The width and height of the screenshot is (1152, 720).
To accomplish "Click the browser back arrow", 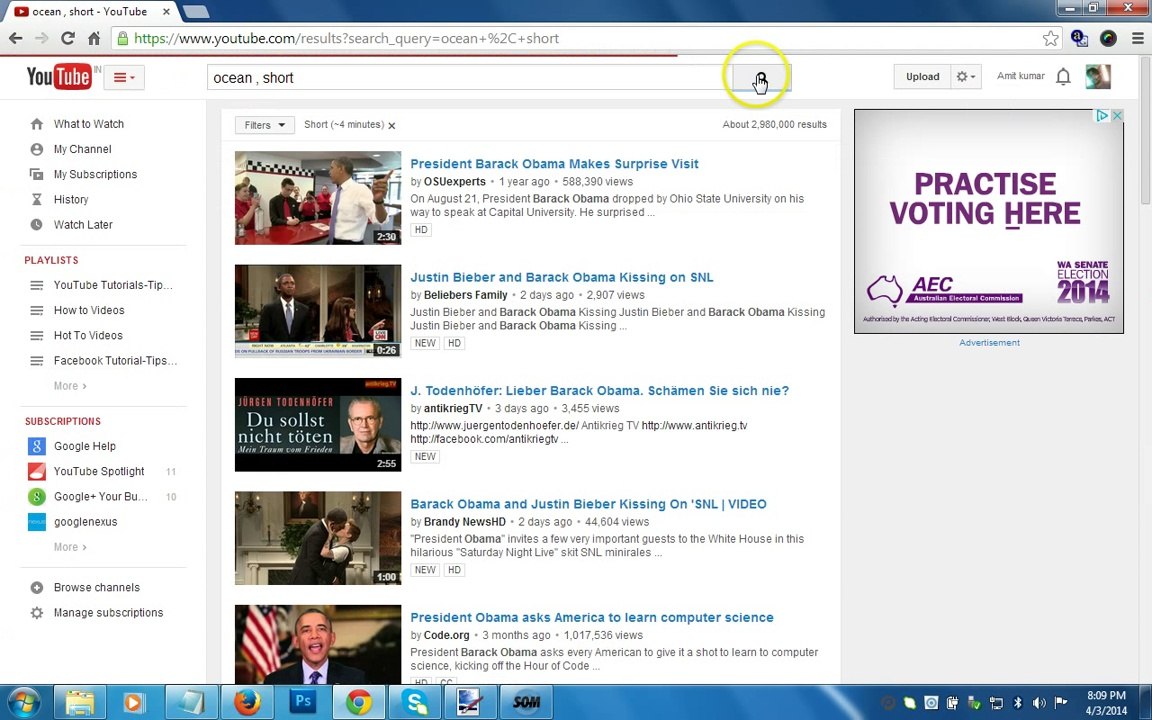I will (15, 38).
